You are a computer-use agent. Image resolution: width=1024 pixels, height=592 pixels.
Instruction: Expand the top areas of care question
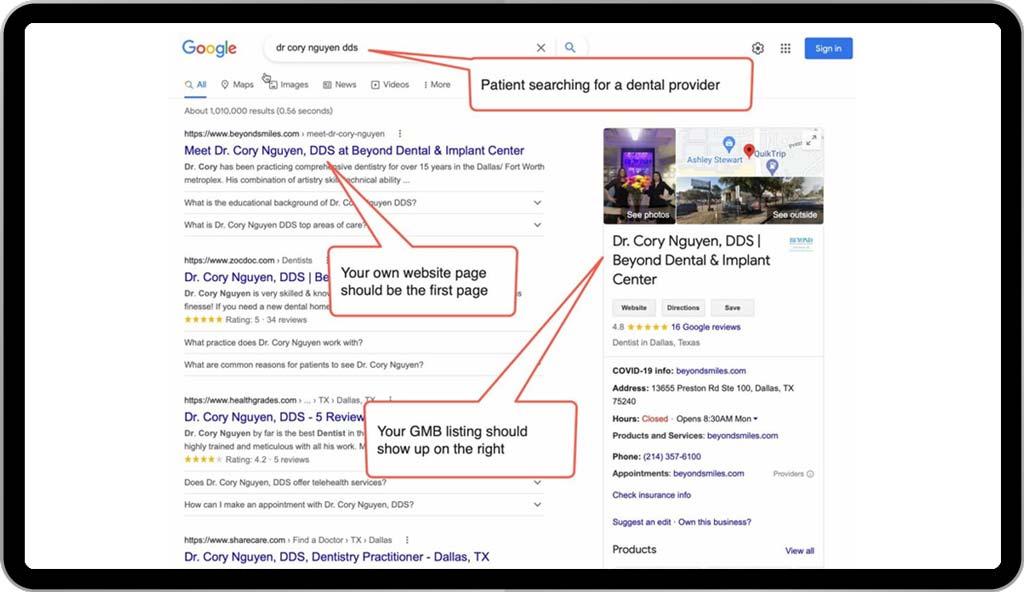pyautogui.click(x=363, y=225)
